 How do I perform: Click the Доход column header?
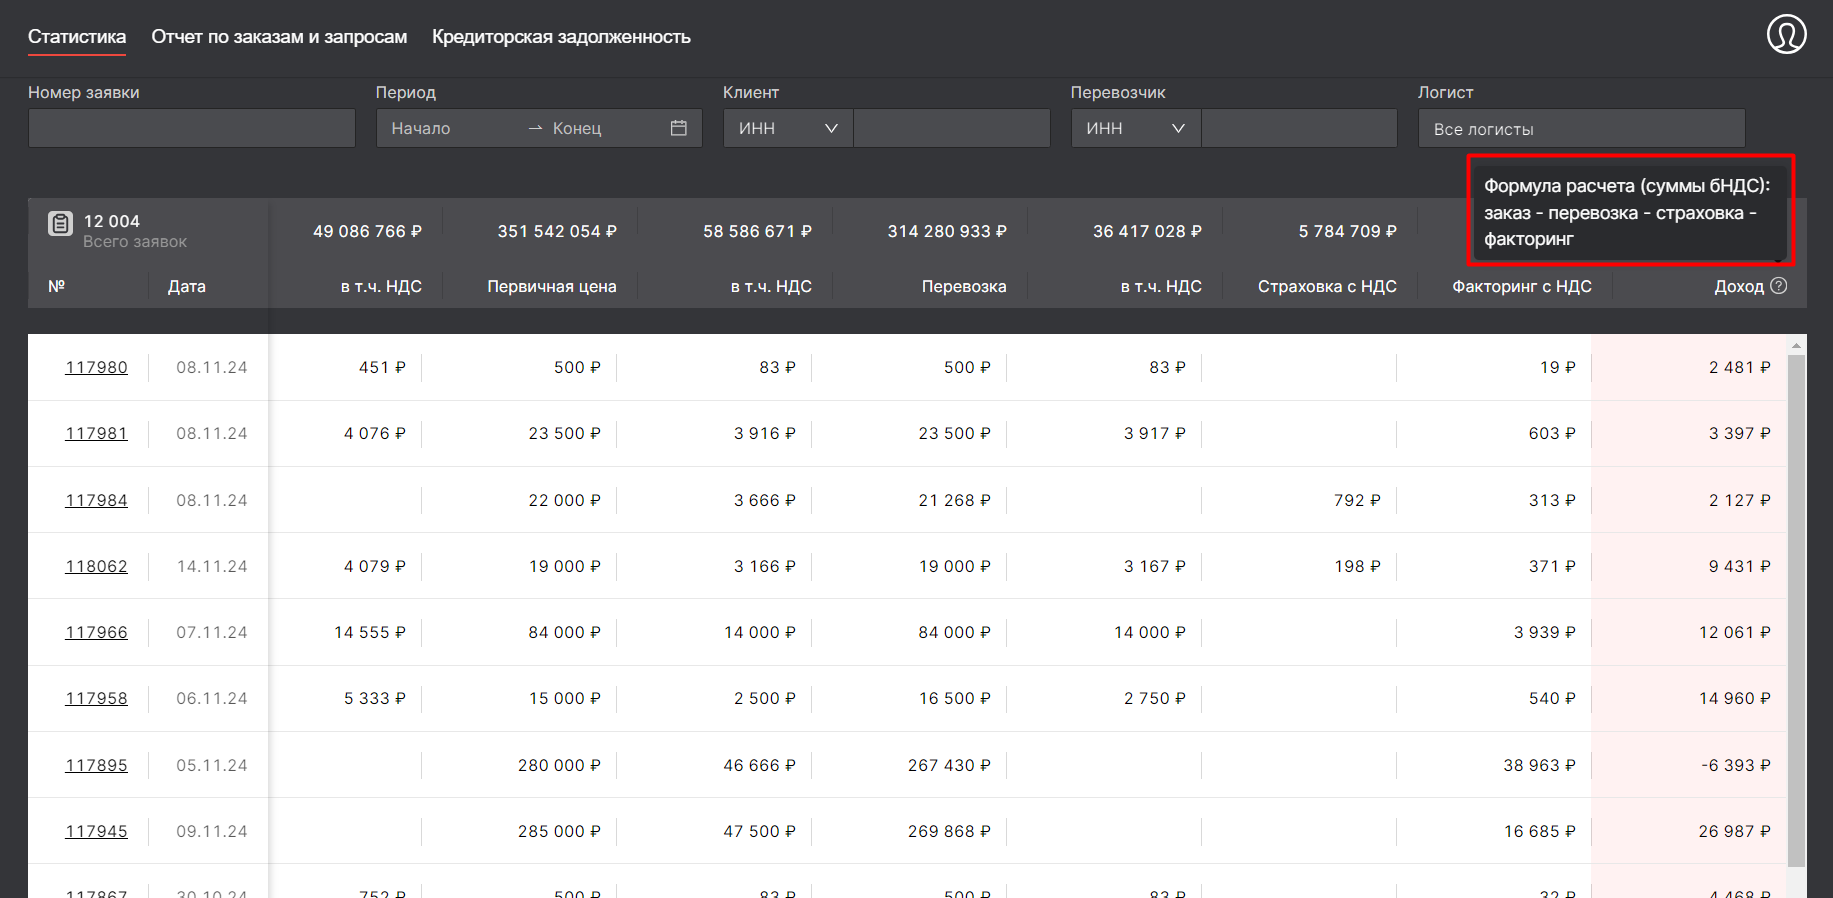[1739, 286]
